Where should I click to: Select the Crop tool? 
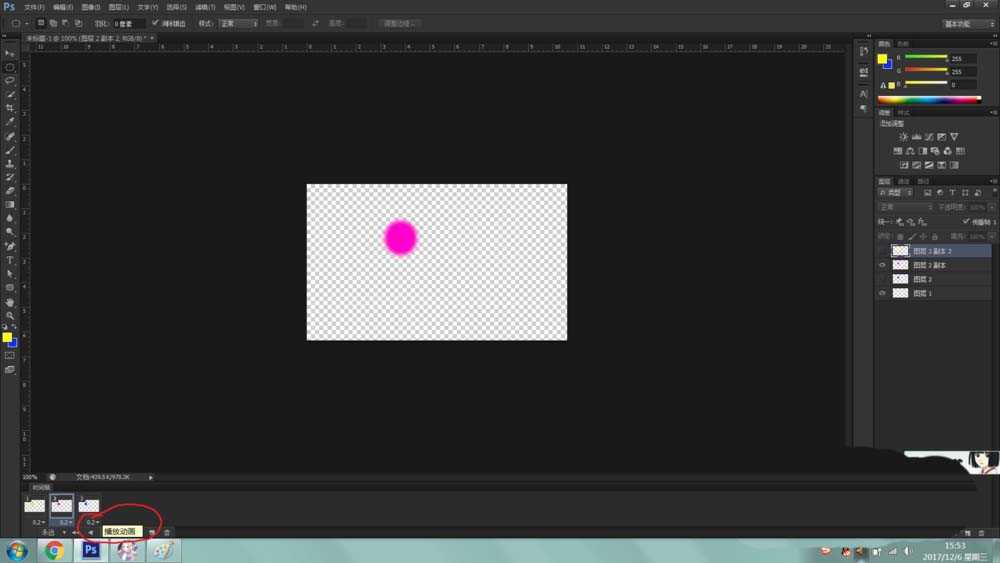pyautogui.click(x=10, y=108)
